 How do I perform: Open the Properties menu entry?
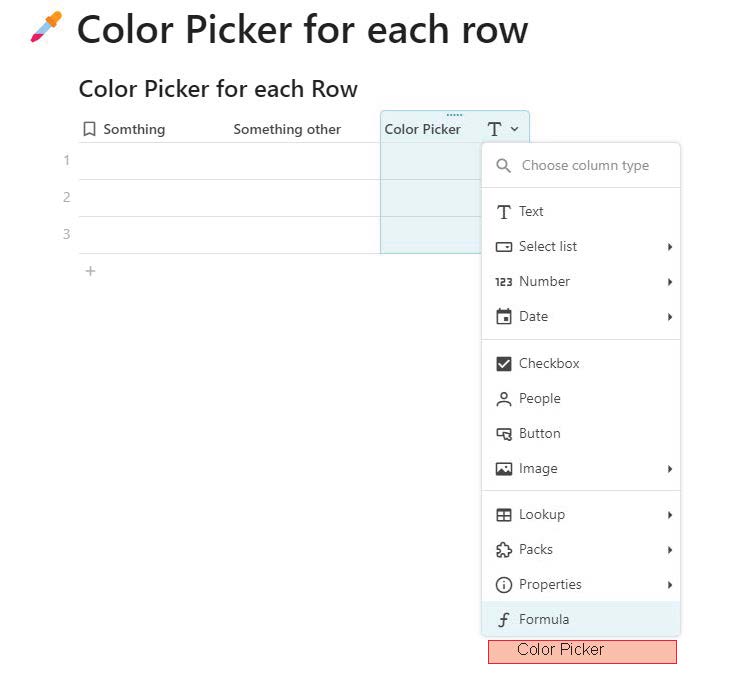click(581, 584)
